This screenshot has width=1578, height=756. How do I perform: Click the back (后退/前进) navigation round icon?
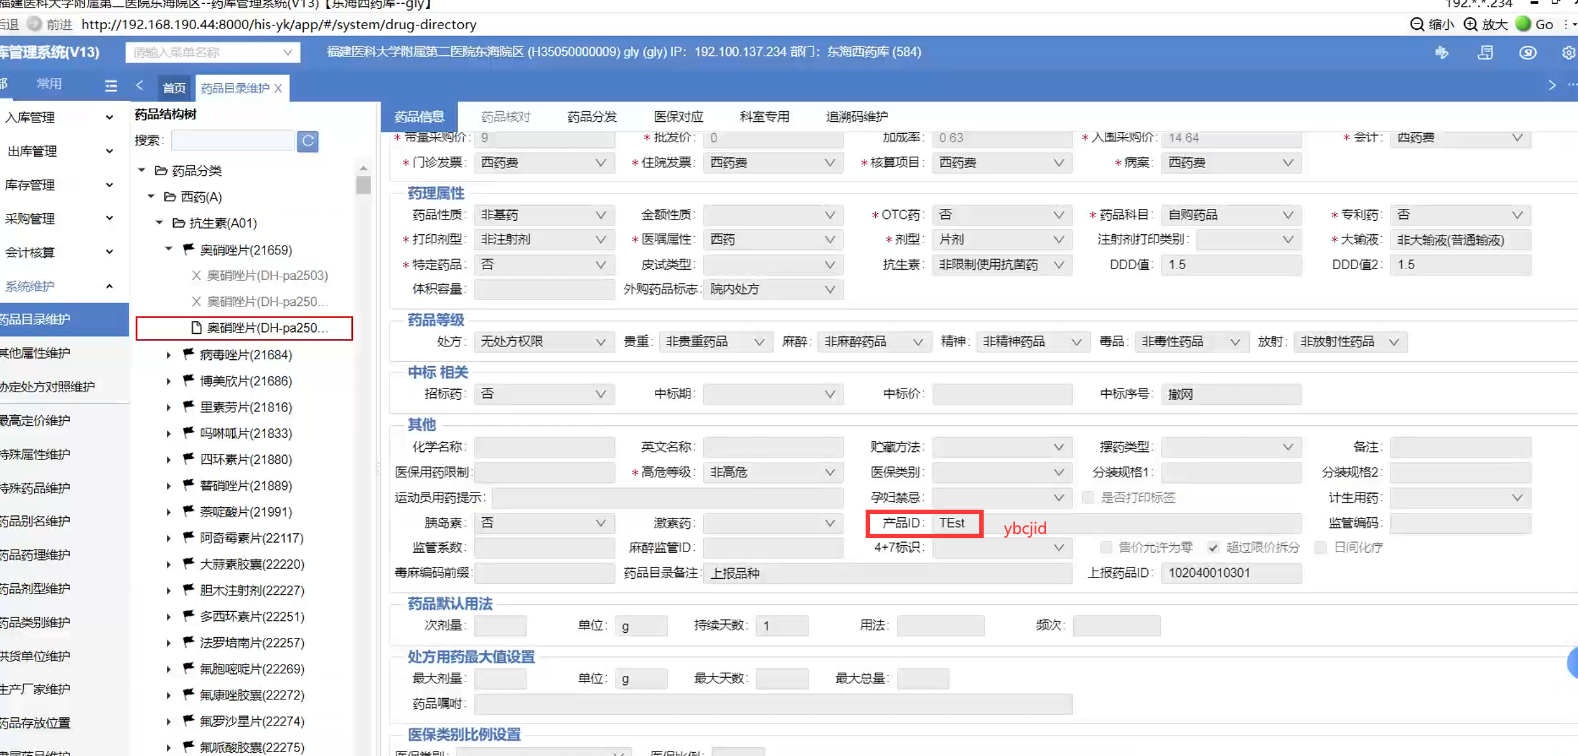click(34, 24)
